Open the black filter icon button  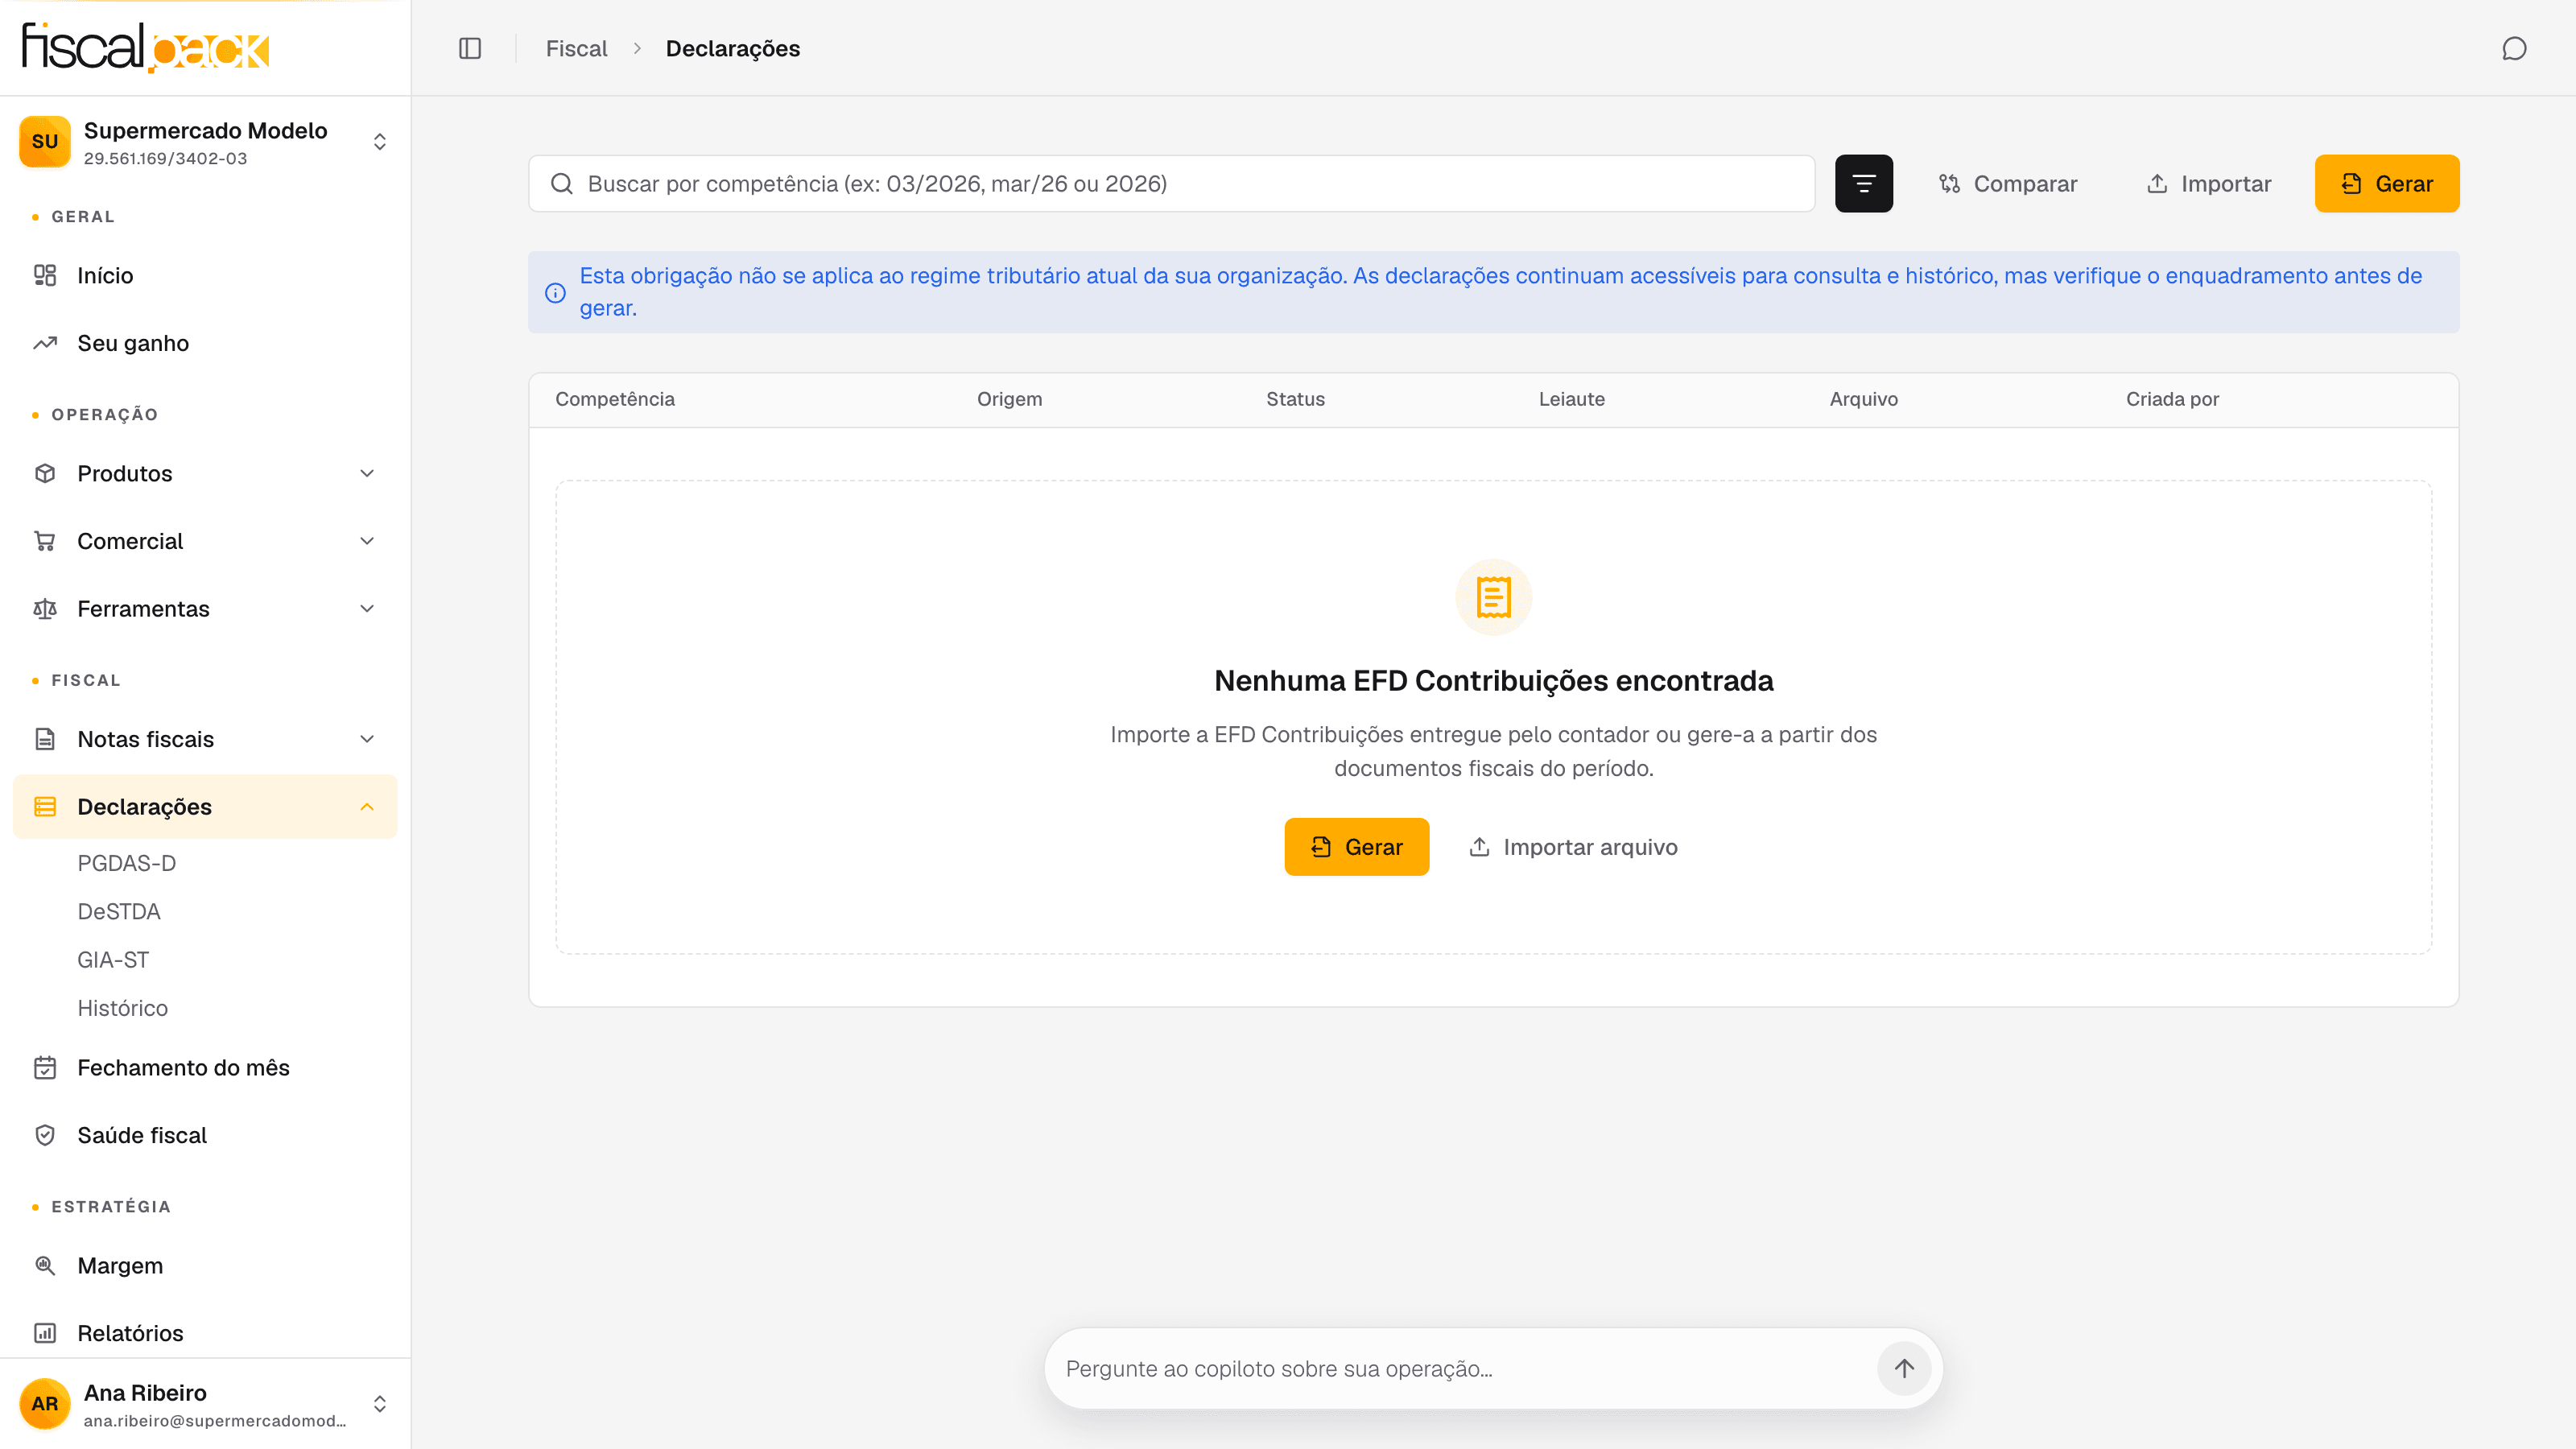1863,183
